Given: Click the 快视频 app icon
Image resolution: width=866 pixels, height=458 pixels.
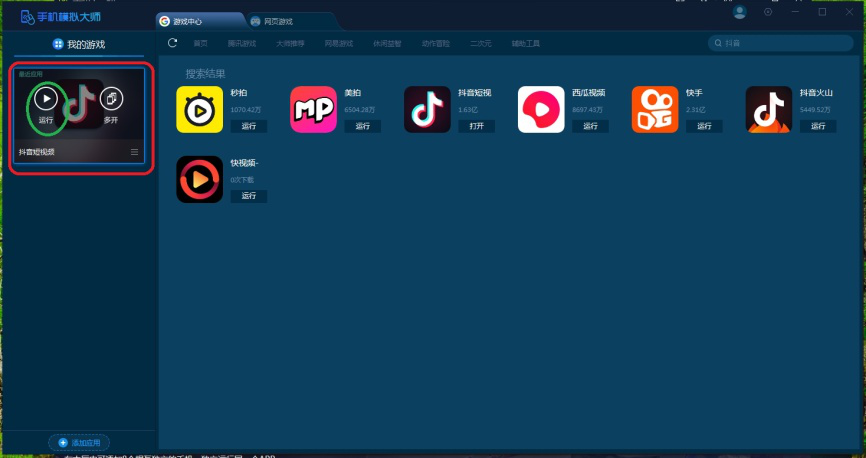Looking at the screenshot, I should 199,179.
